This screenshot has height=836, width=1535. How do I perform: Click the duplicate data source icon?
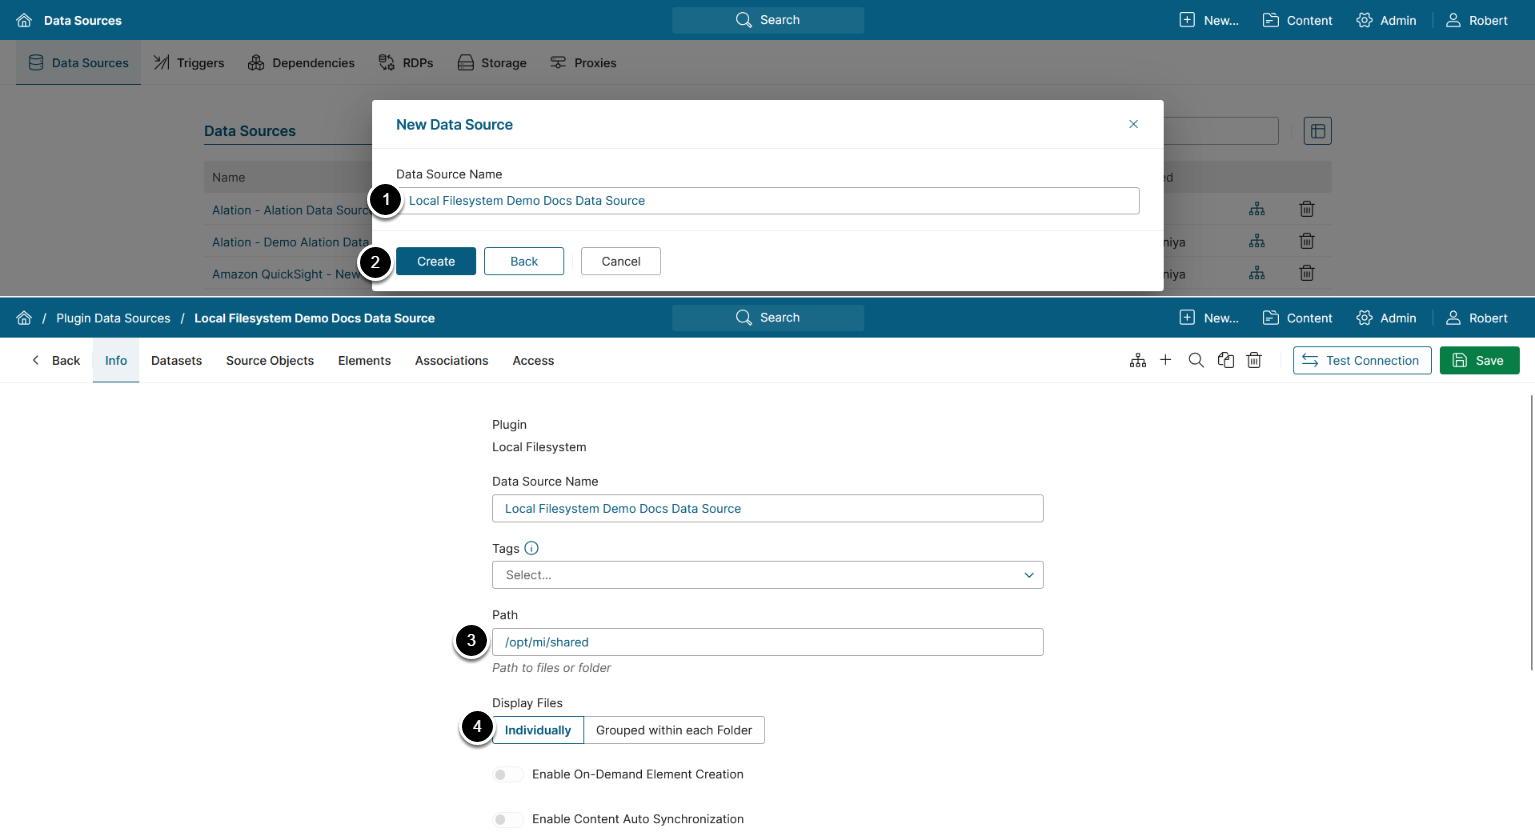pos(1226,361)
